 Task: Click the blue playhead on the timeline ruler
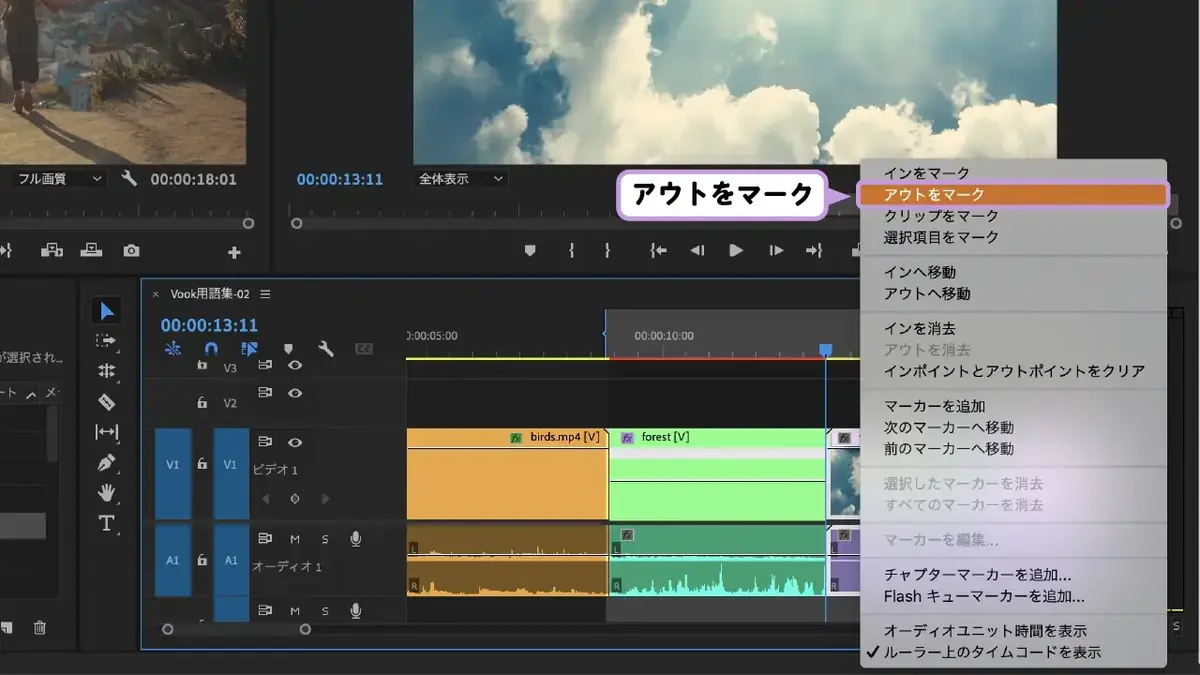click(x=825, y=350)
